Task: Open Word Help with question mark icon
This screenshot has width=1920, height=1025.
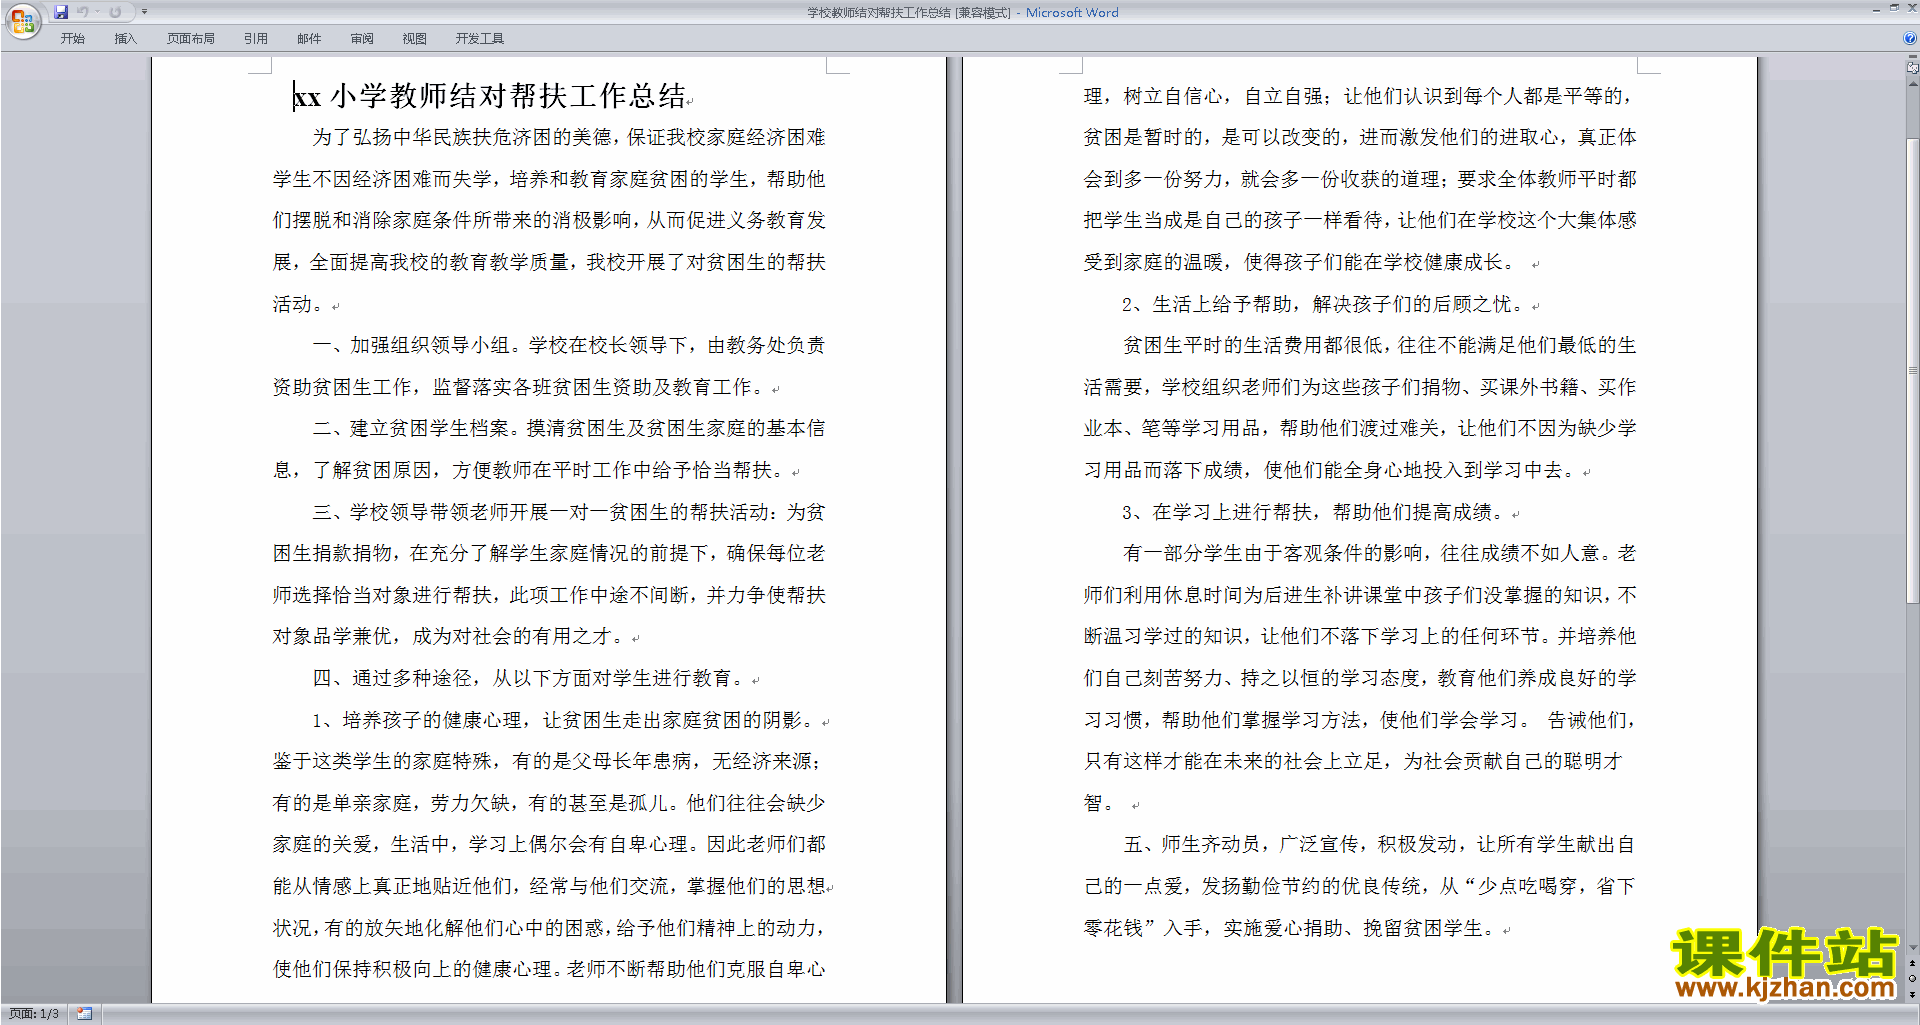Action: point(1910,39)
